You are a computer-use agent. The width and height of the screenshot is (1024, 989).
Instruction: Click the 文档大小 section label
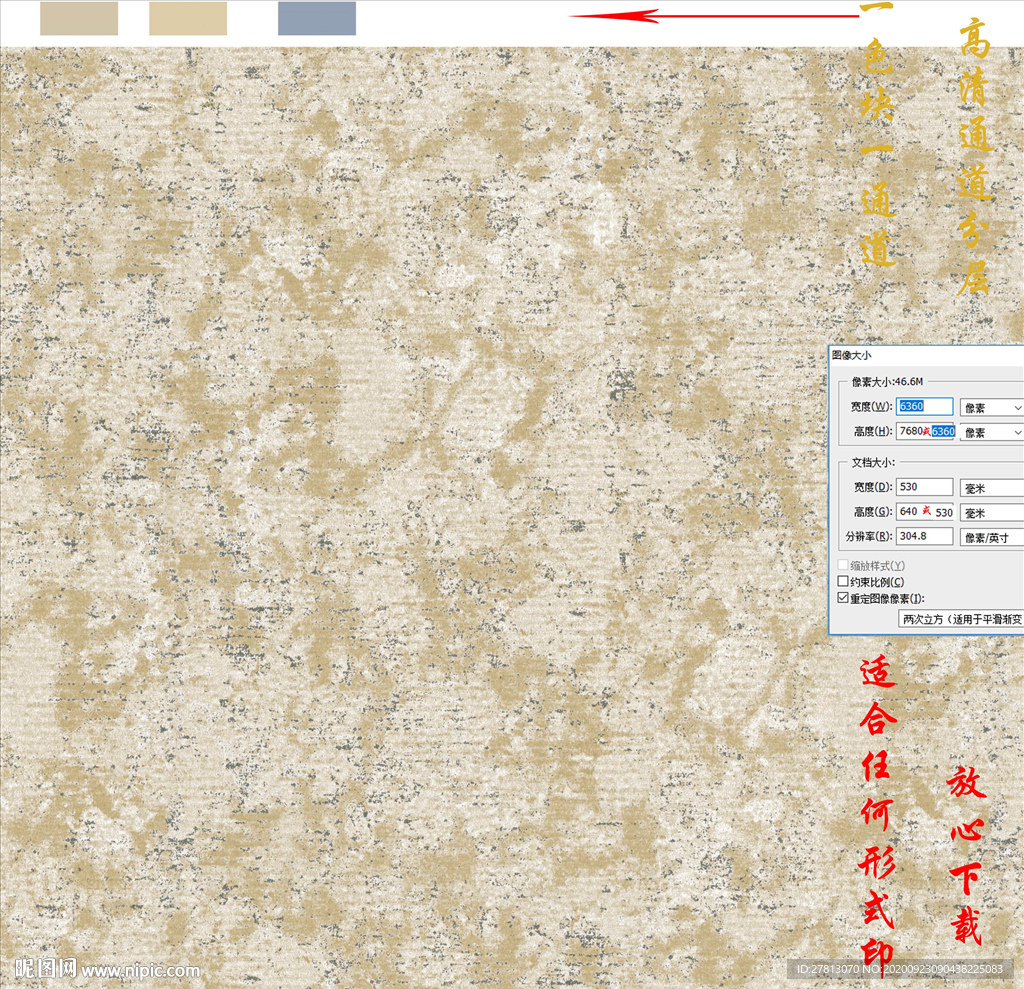click(x=873, y=462)
